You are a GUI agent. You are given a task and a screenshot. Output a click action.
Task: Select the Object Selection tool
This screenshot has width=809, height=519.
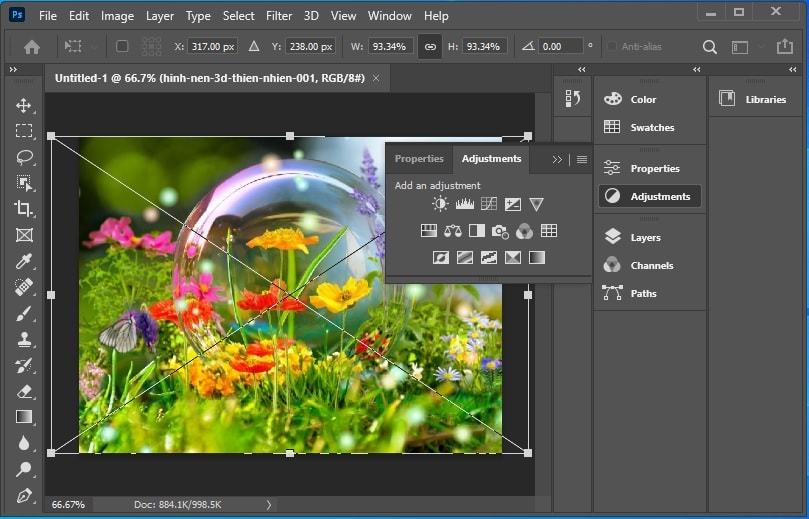click(24, 183)
